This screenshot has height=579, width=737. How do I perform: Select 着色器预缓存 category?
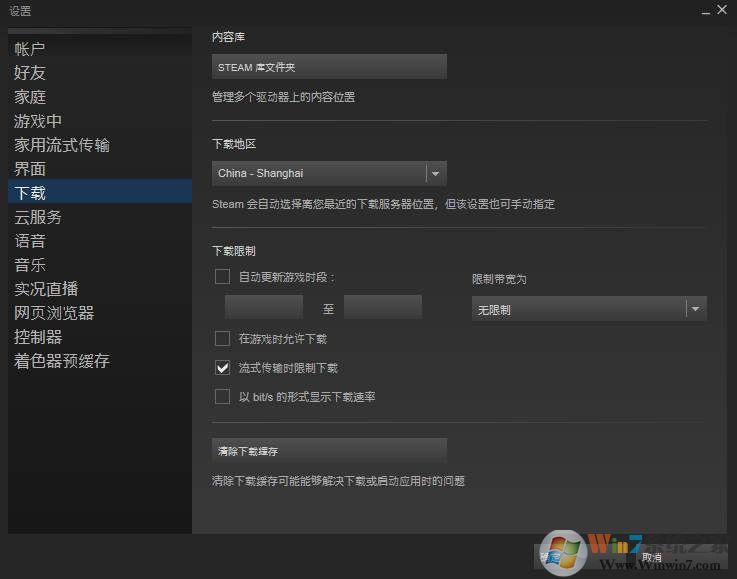(62, 361)
